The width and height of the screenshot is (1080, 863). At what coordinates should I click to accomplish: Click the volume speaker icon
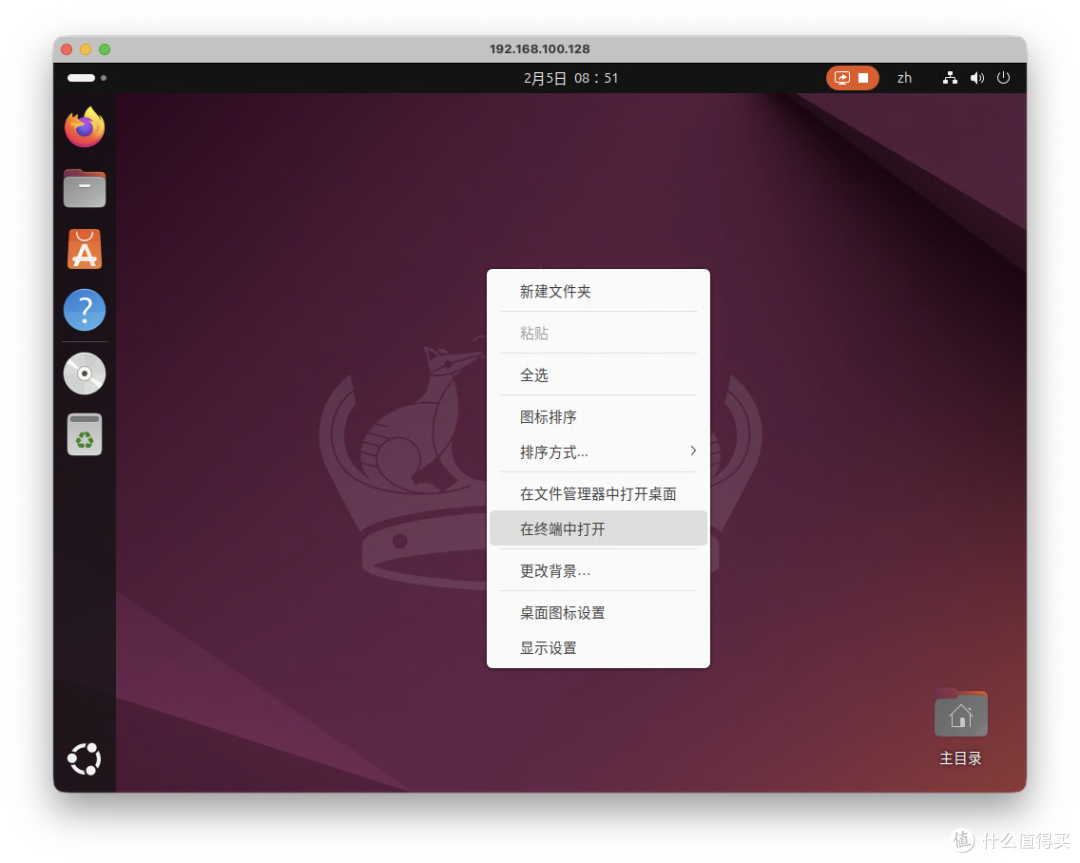tap(977, 78)
